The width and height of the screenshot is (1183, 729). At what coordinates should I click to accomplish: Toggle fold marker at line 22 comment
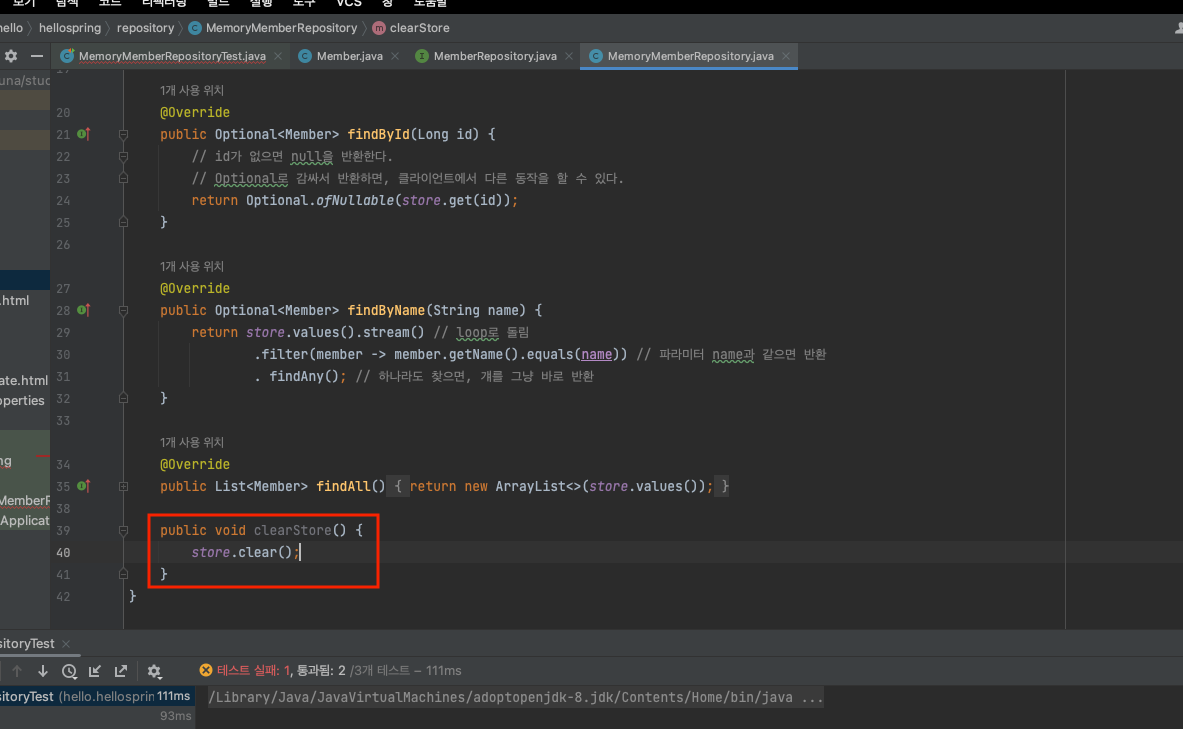(123, 156)
